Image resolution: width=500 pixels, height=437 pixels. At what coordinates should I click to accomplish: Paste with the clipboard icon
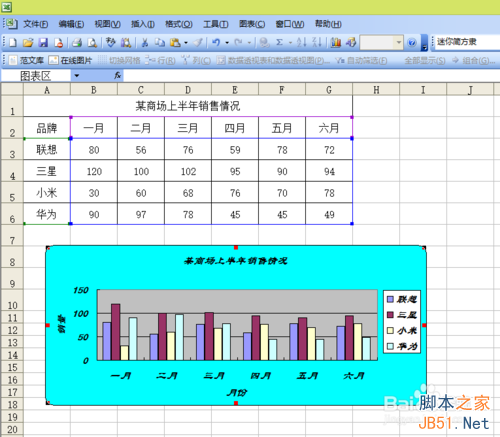pyautogui.click(x=175, y=43)
